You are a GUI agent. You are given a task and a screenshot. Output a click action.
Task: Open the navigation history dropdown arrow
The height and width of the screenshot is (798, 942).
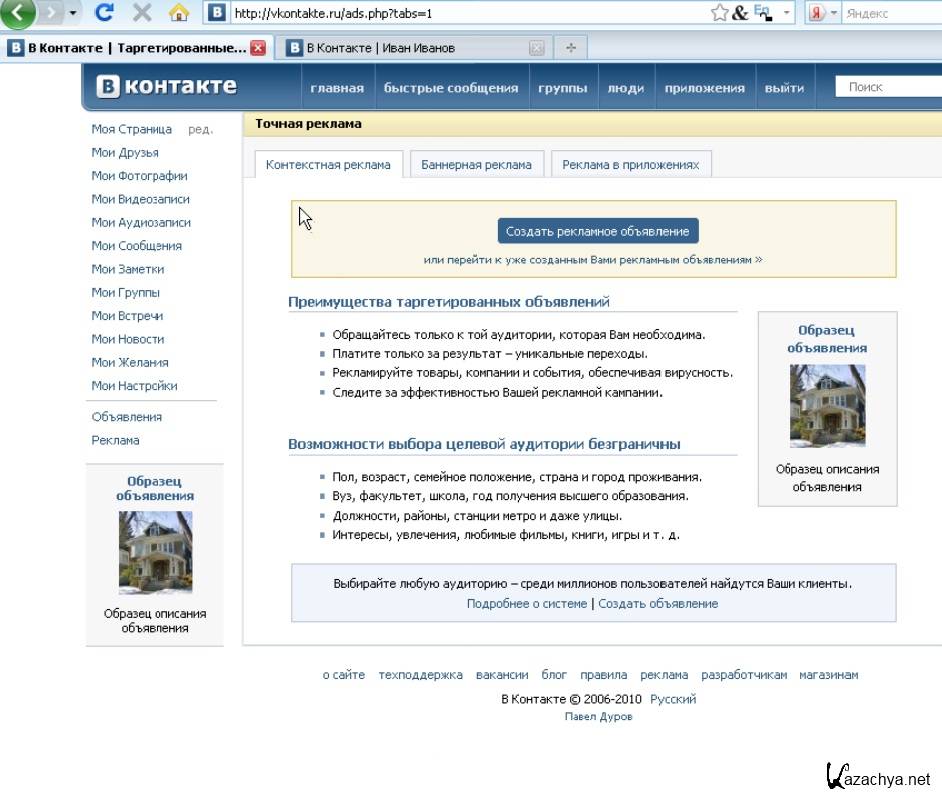tap(73, 14)
